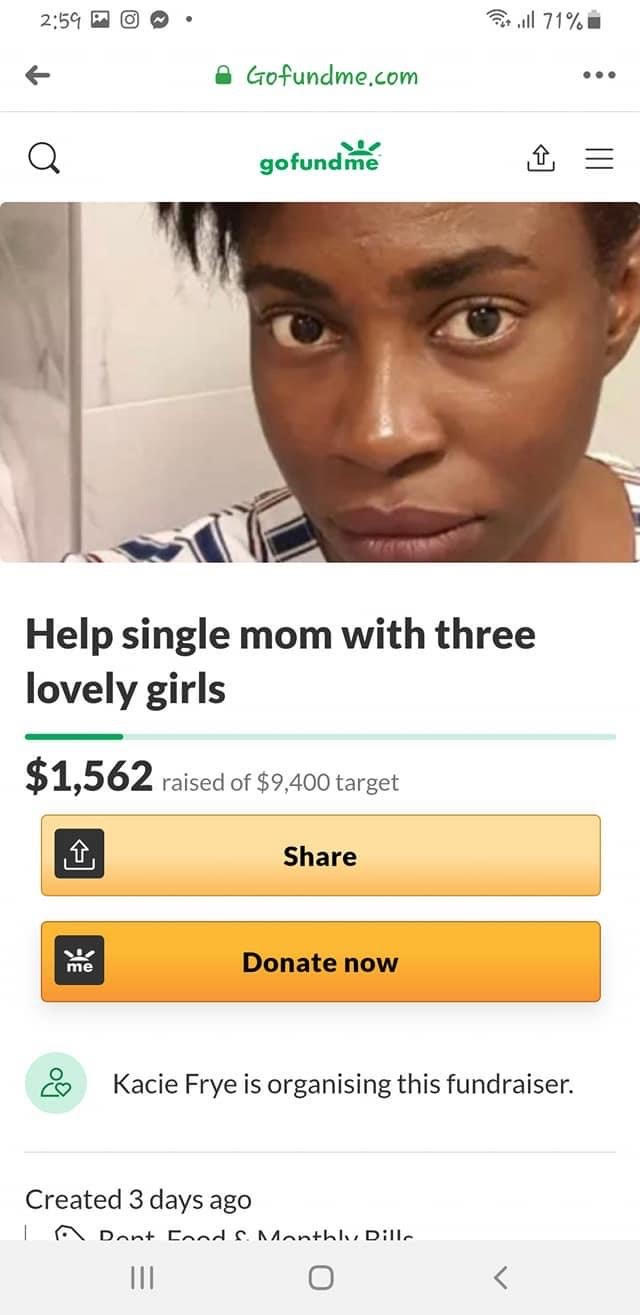640x1315 pixels.
Task: Open the hamburger navigation menu
Action: 599,157
